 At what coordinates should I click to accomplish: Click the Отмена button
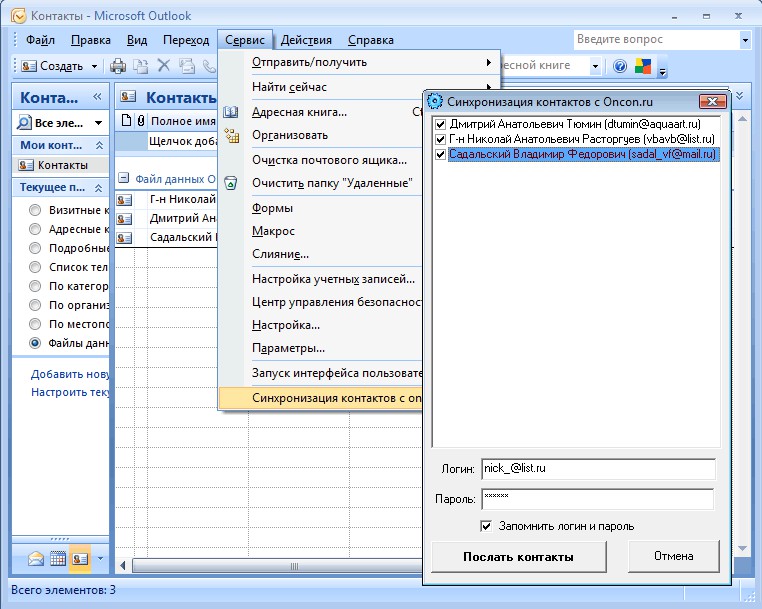674,556
